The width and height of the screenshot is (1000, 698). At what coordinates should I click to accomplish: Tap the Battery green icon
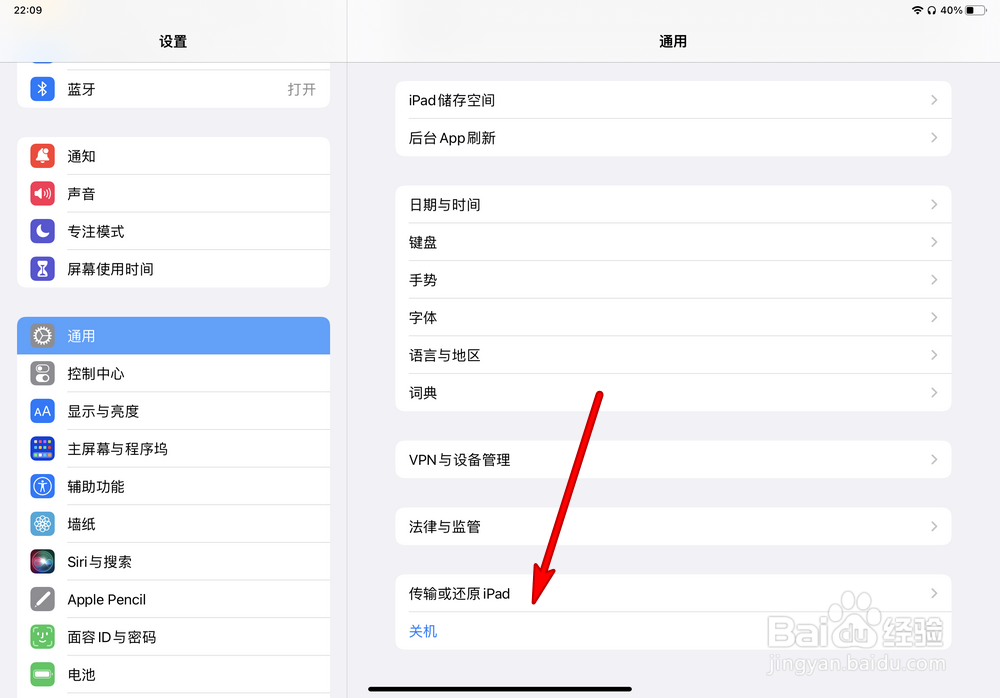click(x=42, y=674)
